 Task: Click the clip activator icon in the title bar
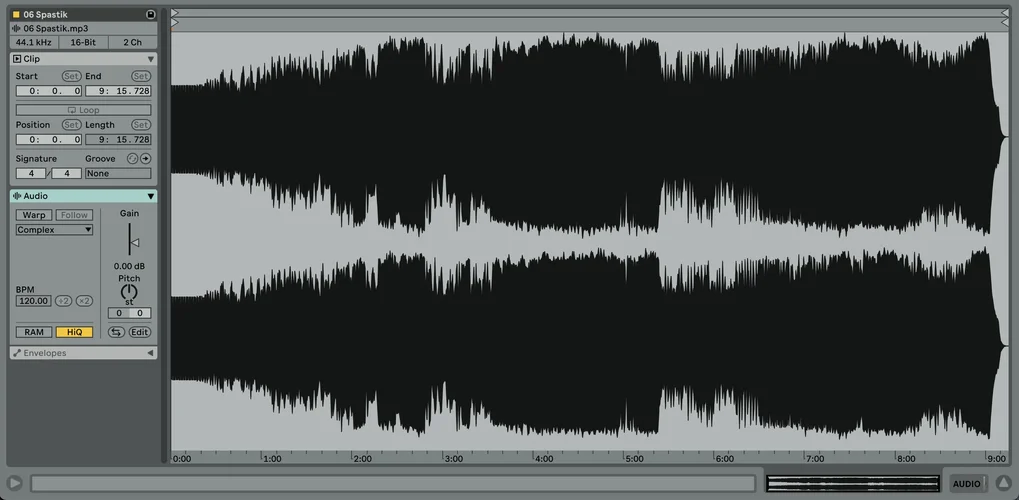pos(151,14)
